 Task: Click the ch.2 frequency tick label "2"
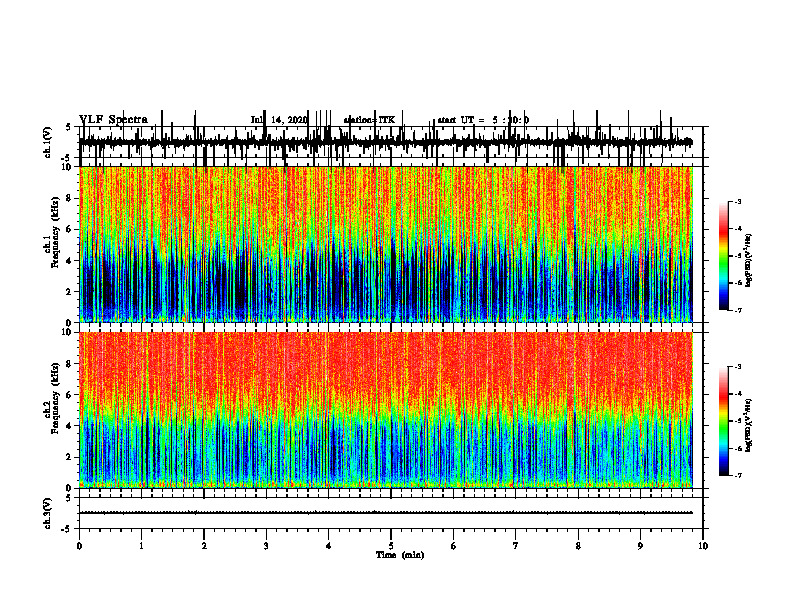pos(69,457)
